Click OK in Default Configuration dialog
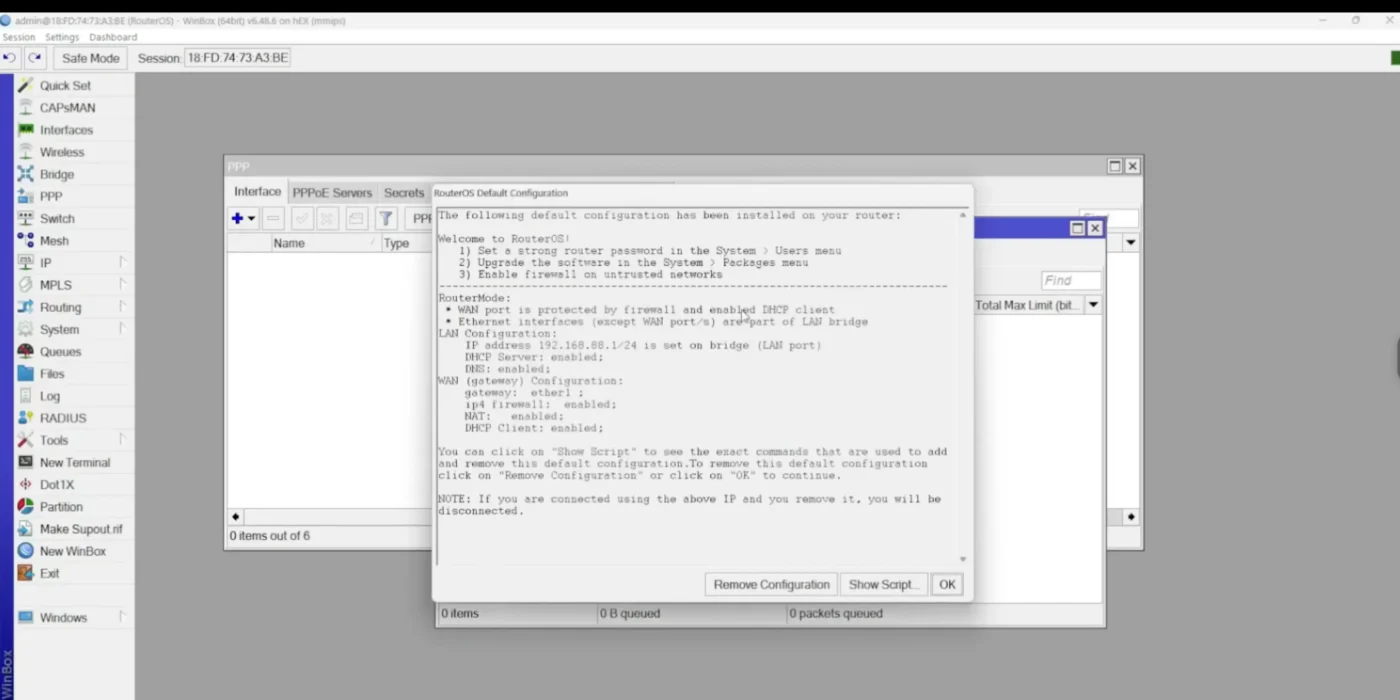The height and width of the screenshot is (700, 1400). tap(947, 585)
